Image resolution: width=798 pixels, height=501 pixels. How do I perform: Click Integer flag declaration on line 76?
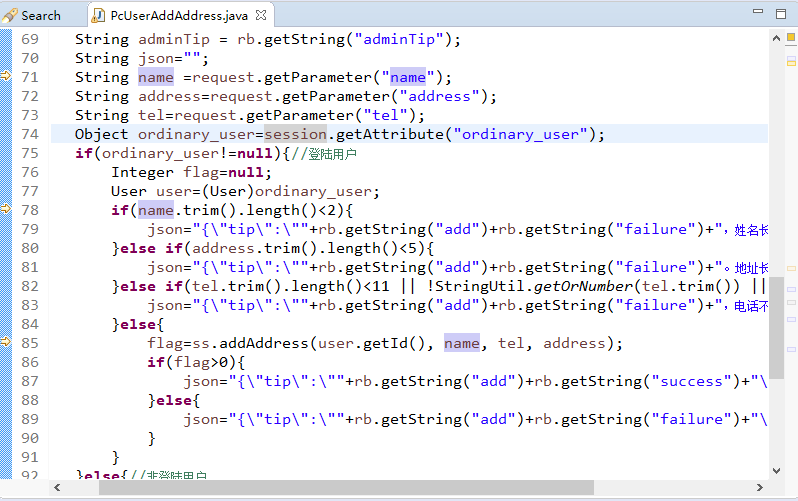(191, 173)
